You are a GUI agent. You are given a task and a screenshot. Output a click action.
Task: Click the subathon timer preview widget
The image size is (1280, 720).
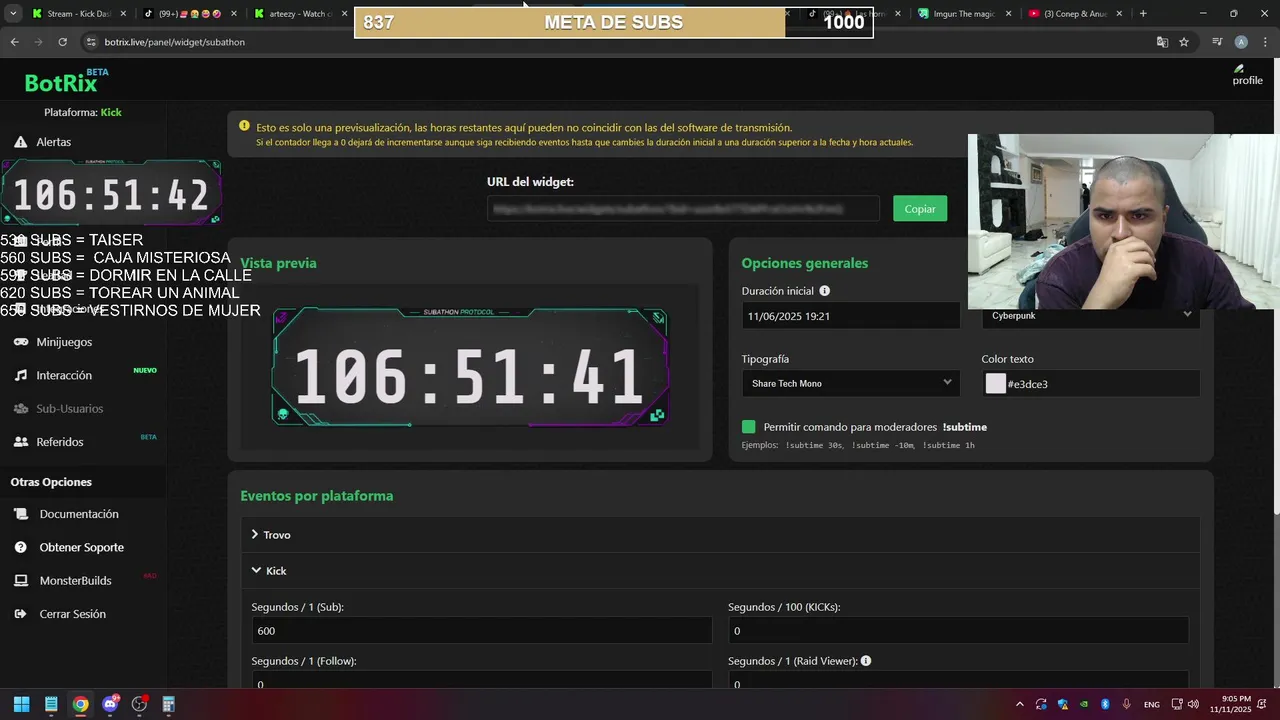(x=469, y=368)
